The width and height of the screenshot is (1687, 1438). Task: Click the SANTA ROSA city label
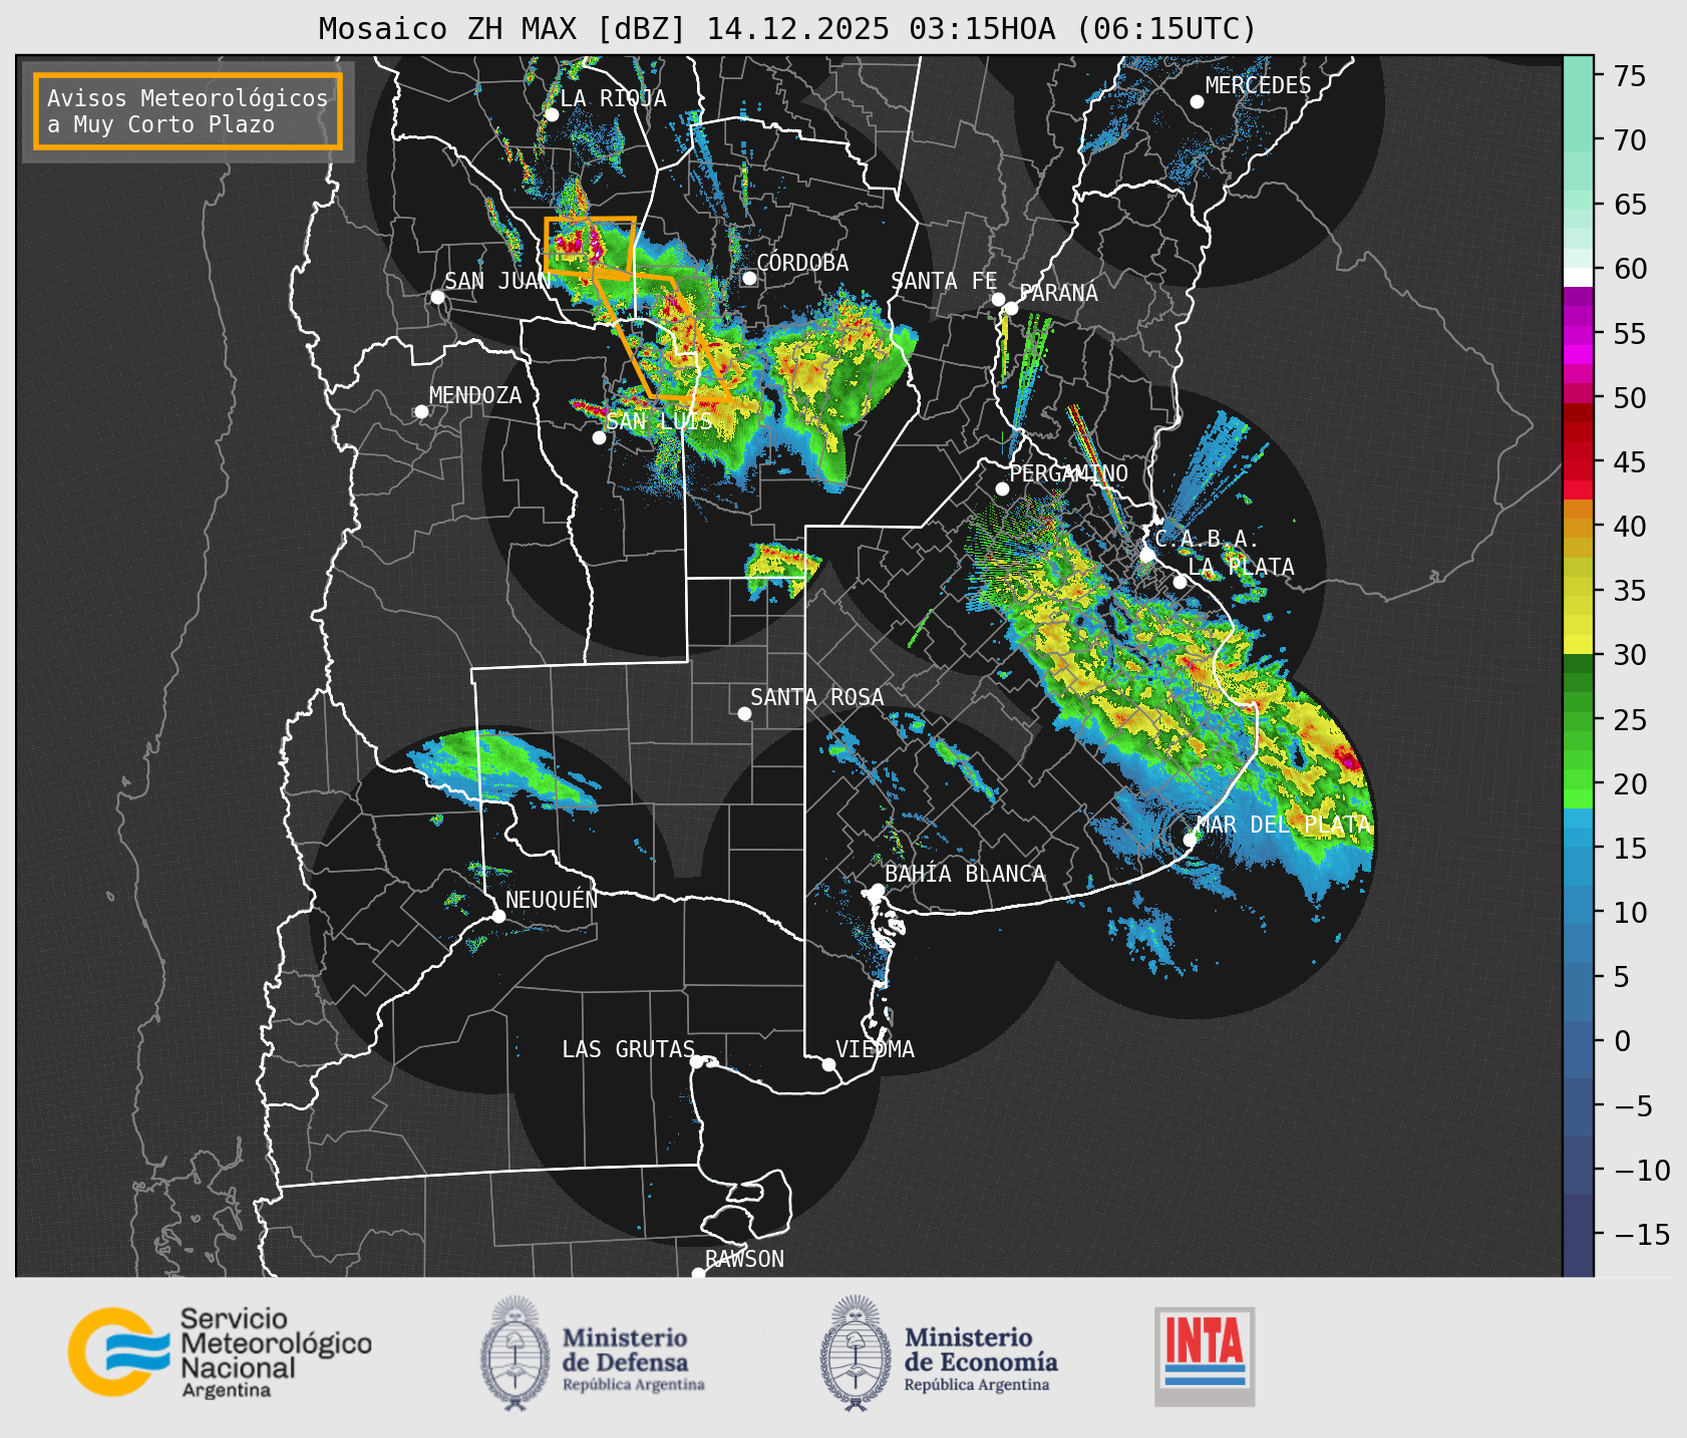coord(817,697)
